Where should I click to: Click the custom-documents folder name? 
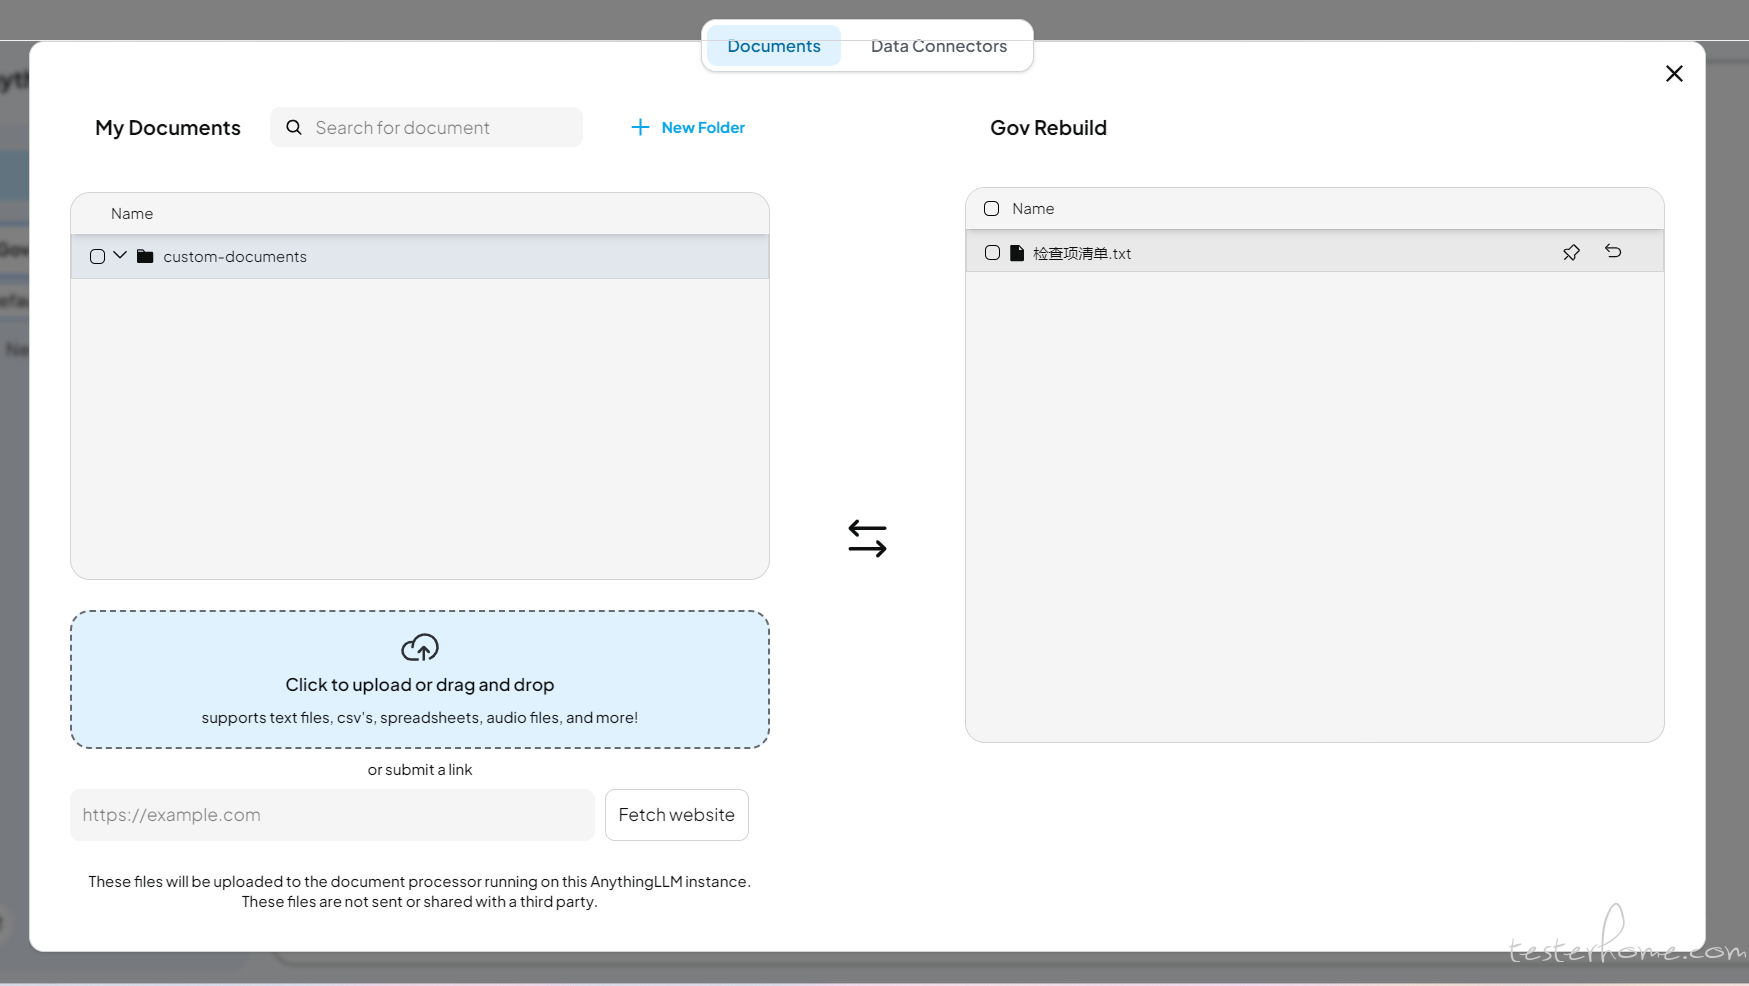pos(235,257)
